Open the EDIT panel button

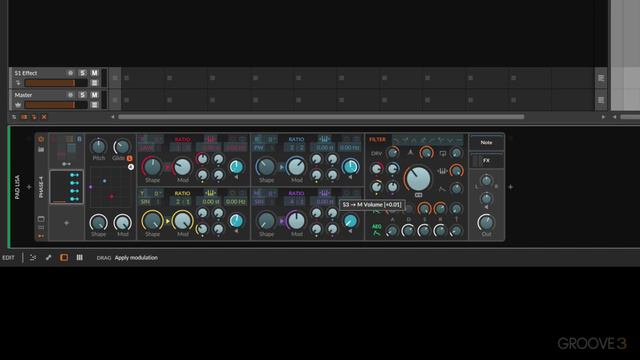[x=8, y=258]
